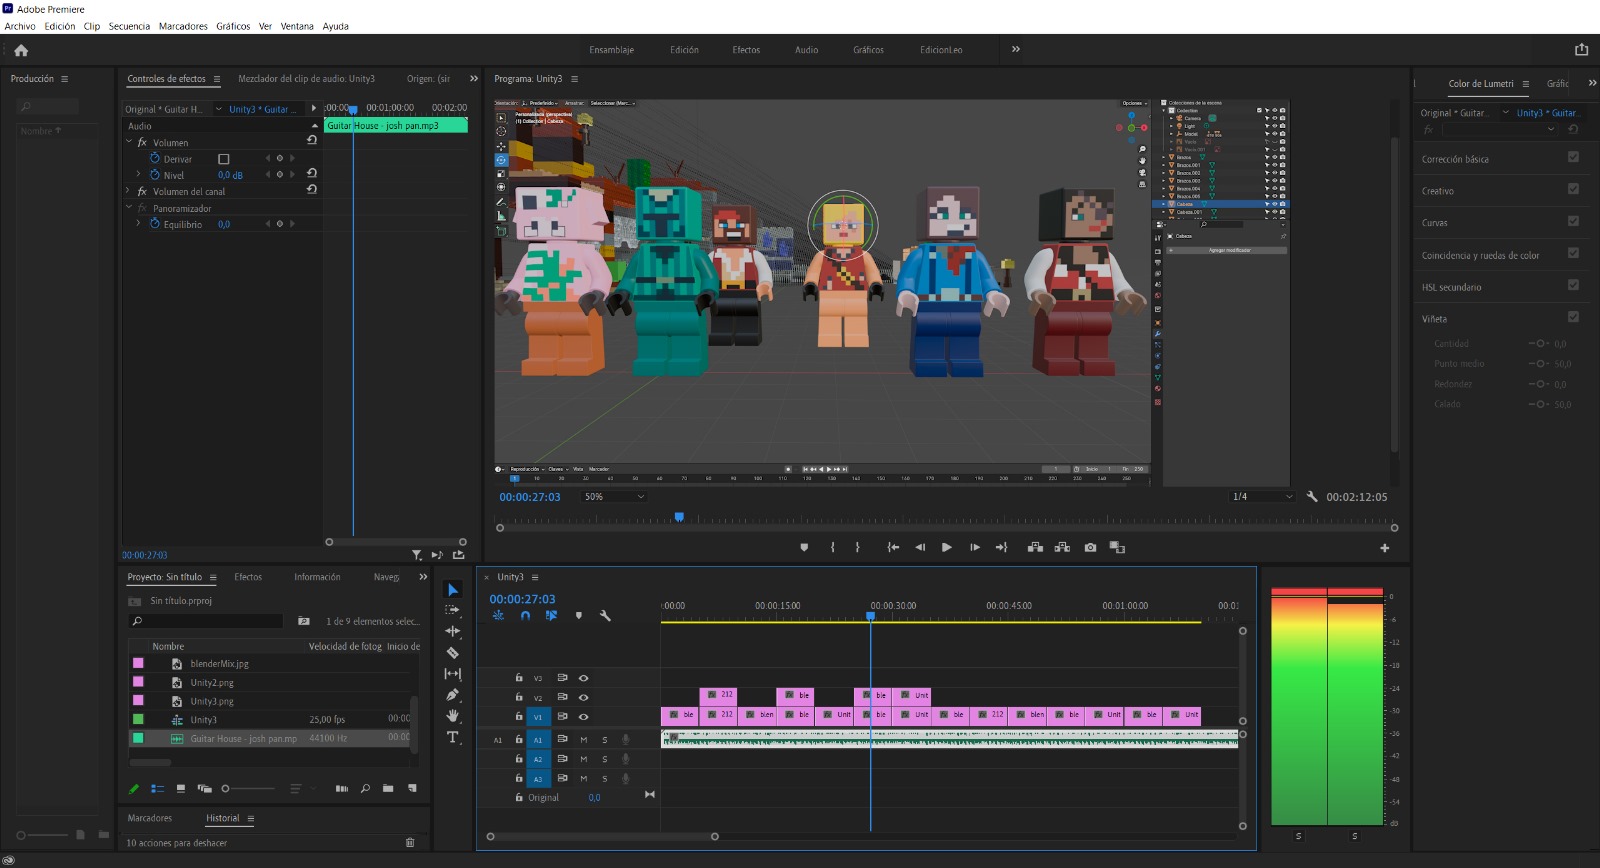The width and height of the screenshot is (1600, 868).
Task: Play the Unity3 sequence
Action: pos(947,547)
